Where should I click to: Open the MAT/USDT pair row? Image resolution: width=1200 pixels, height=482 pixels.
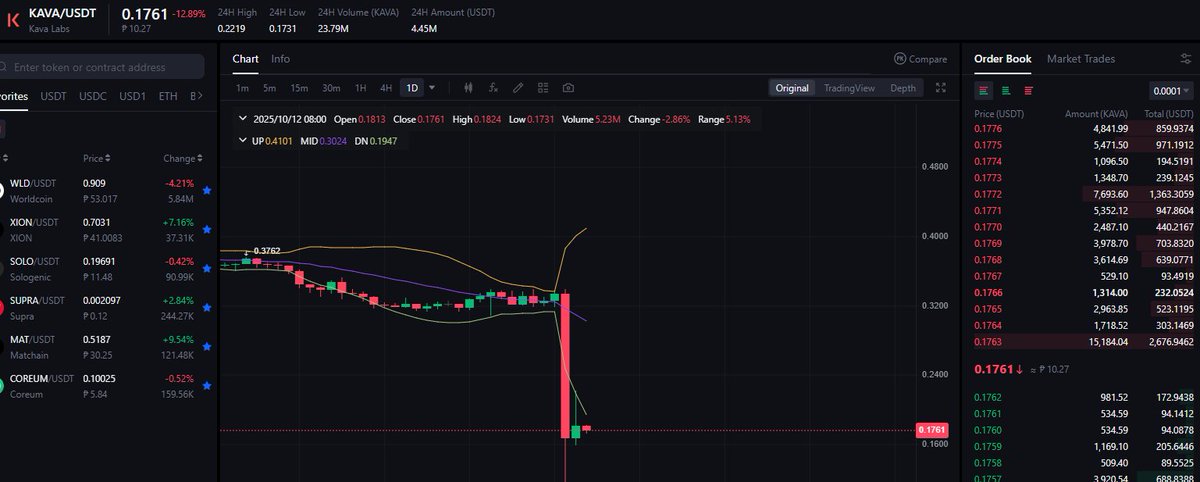108,347
